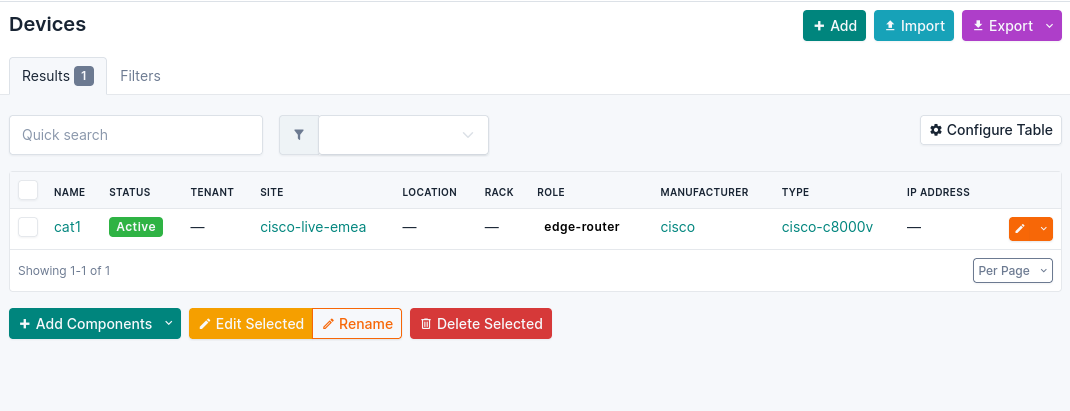Click the upload icon on Import button

pyautogui.click(x=890, y=26)
